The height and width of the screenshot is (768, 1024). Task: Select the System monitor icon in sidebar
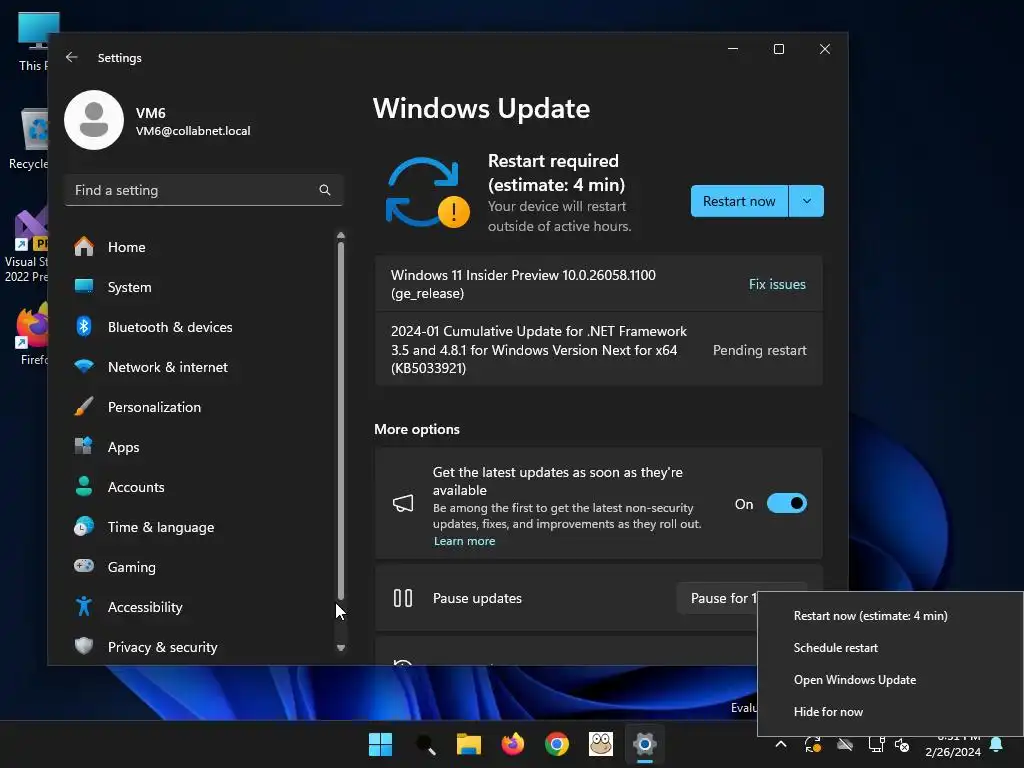[x=84, y=287]
